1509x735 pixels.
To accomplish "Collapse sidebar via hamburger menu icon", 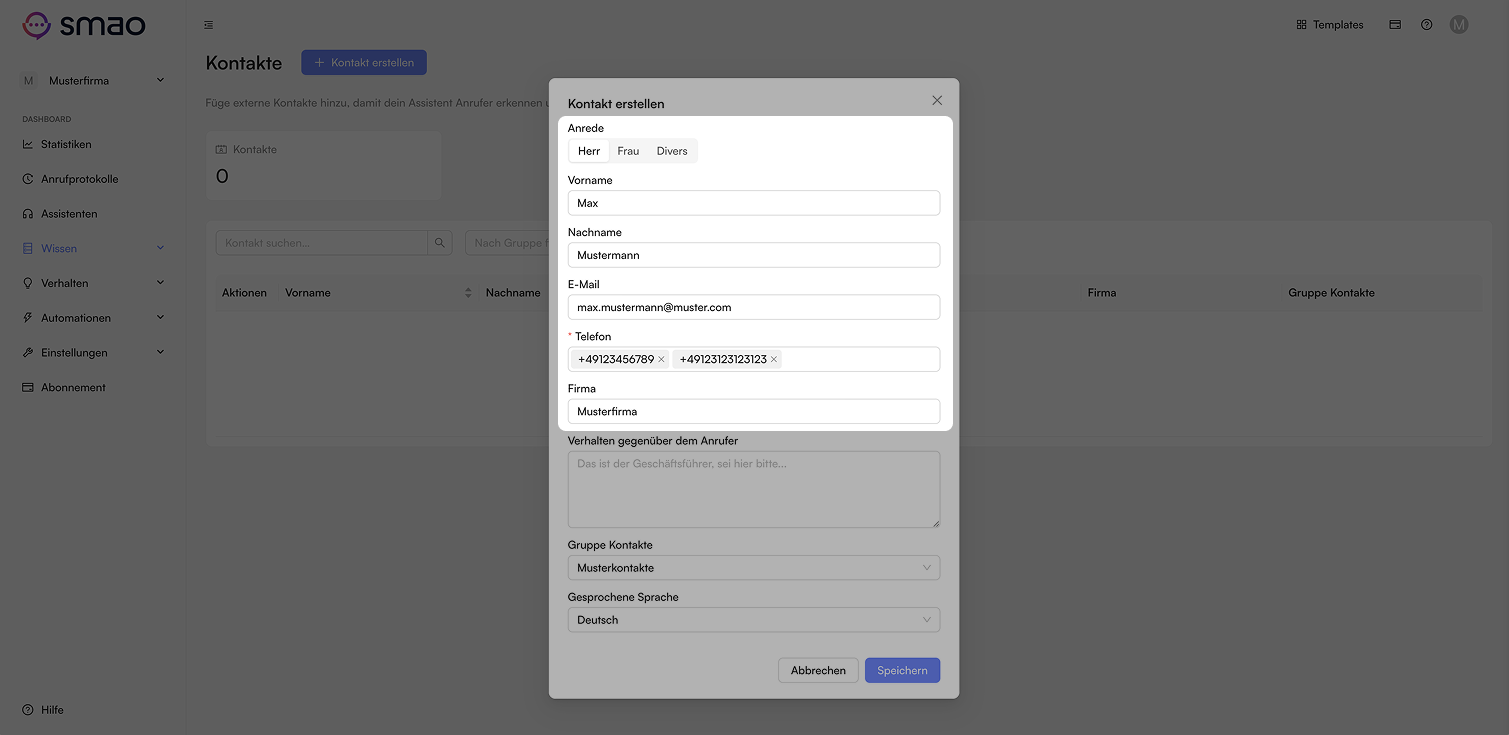I will pos(208,25).
